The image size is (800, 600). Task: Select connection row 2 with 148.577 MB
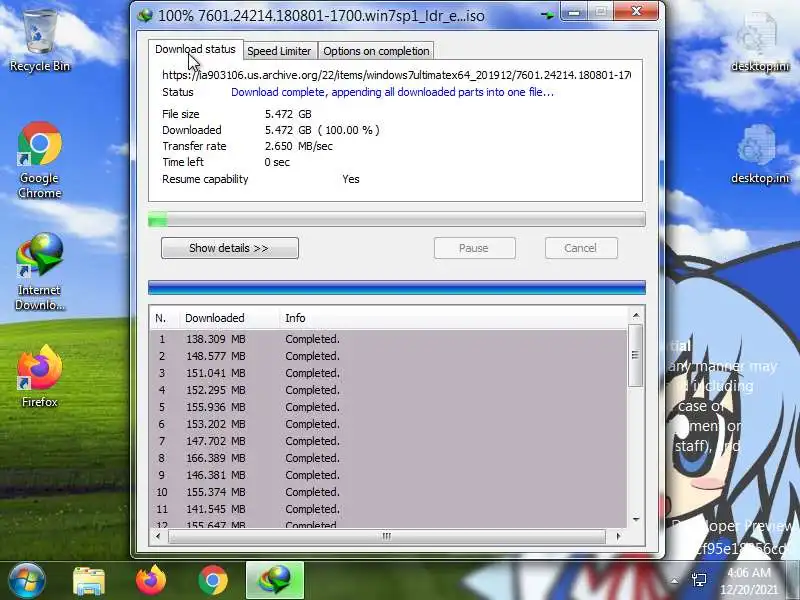[x=388, y=356]
